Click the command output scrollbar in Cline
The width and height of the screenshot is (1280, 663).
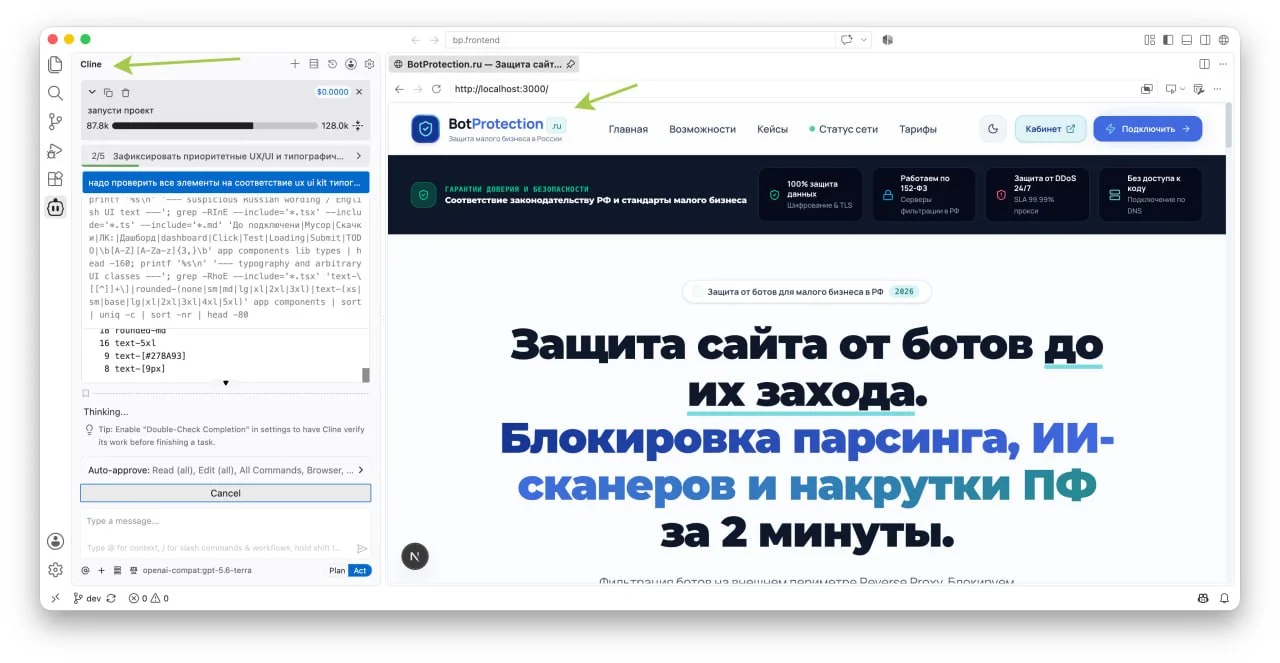[366, 375]
